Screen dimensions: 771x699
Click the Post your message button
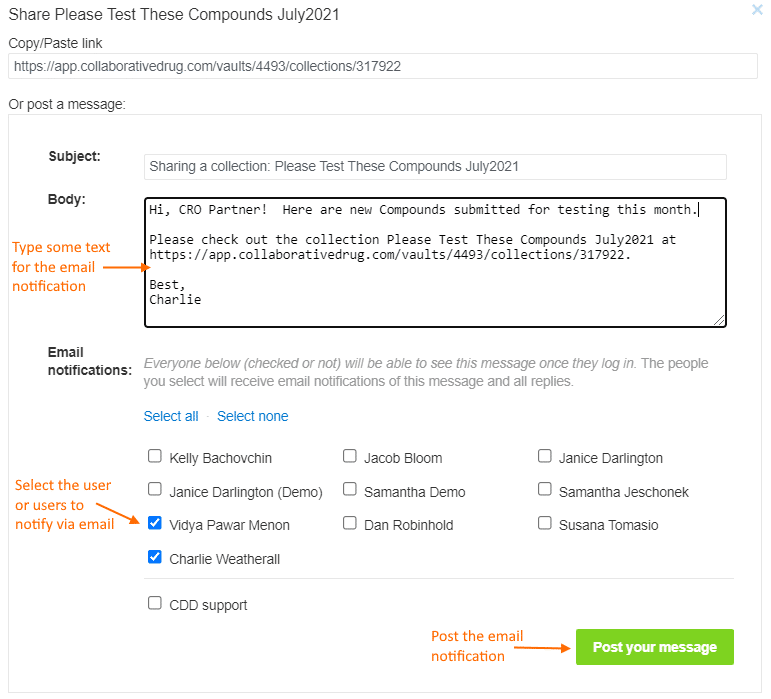point(654,647)
